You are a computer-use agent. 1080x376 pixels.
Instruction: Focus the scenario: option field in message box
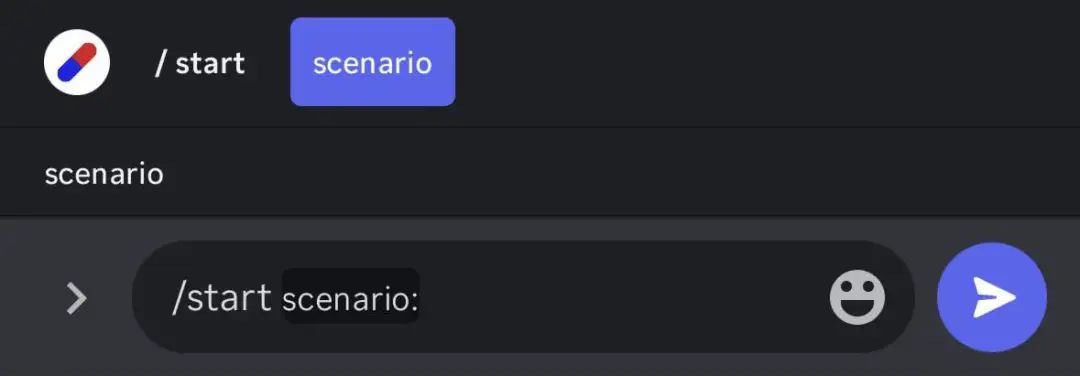[351, 297]
